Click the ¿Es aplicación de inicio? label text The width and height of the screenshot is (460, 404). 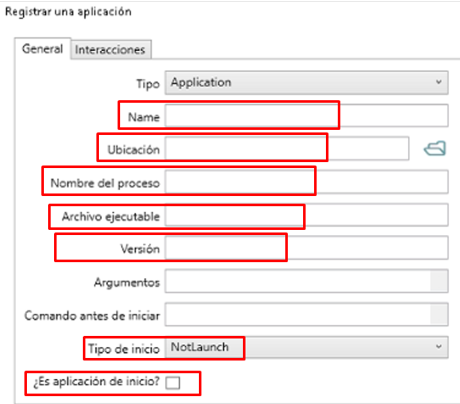96,381
